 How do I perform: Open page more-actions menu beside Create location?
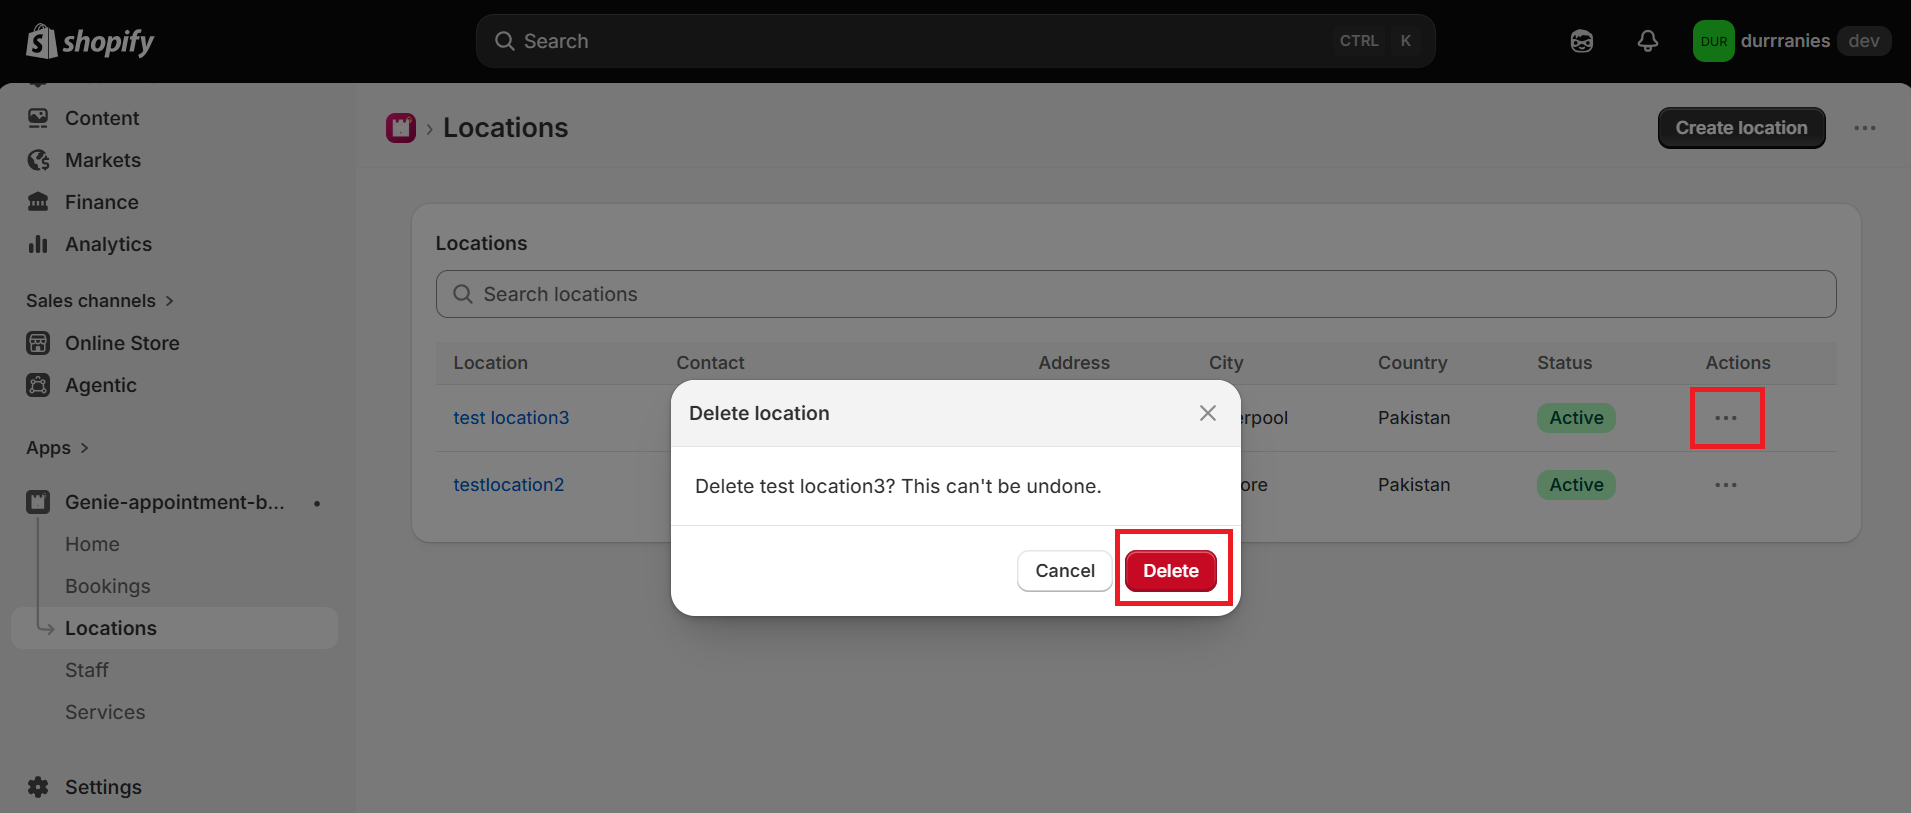click(1865, 128)
